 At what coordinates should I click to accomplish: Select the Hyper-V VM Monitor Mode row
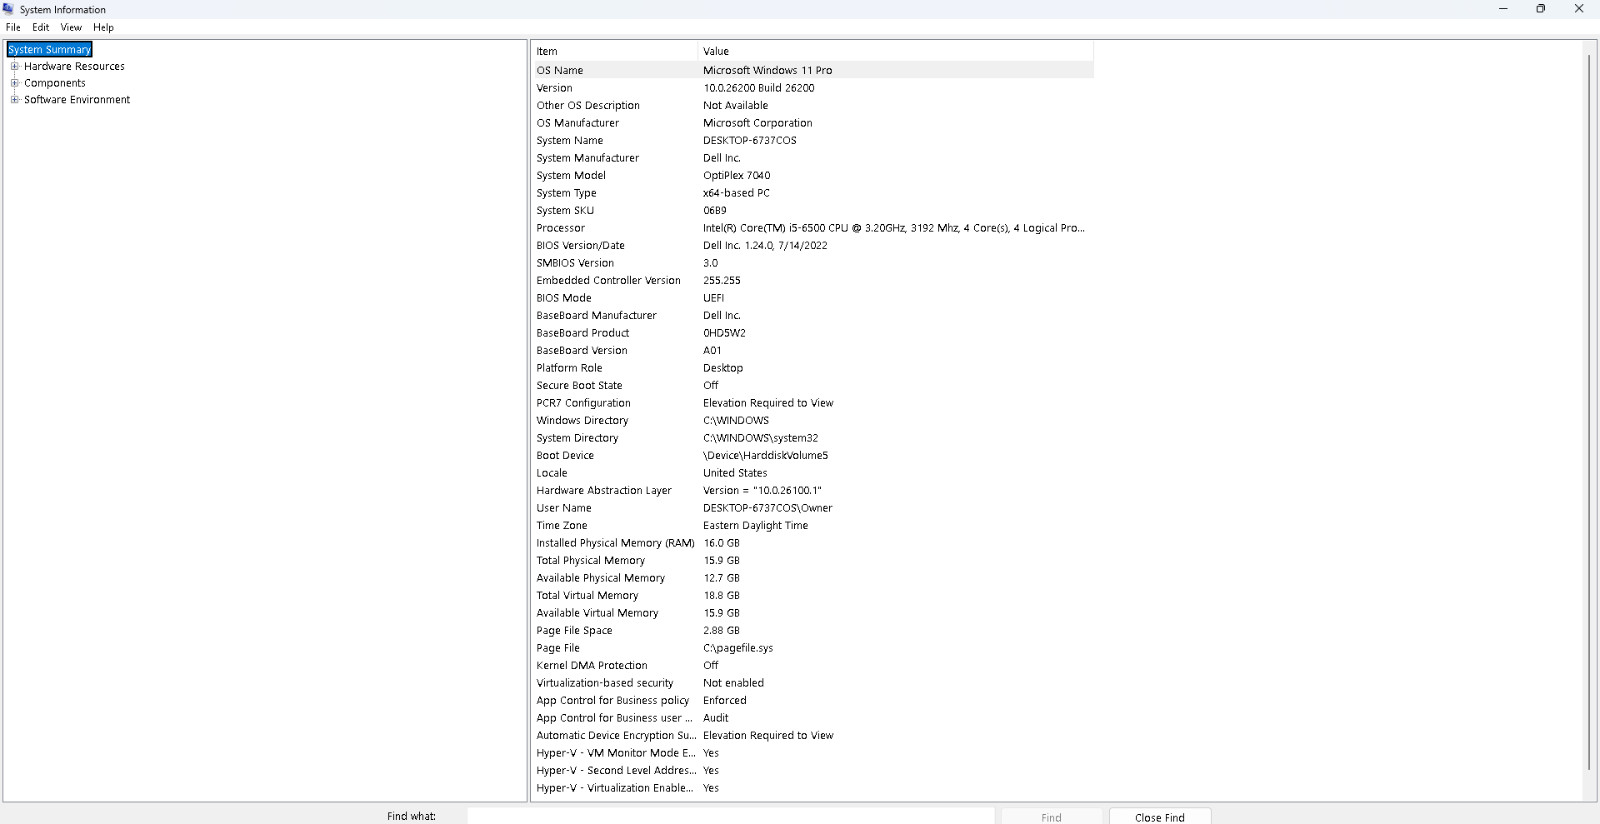pyautogui.click(x=813, y=753)
